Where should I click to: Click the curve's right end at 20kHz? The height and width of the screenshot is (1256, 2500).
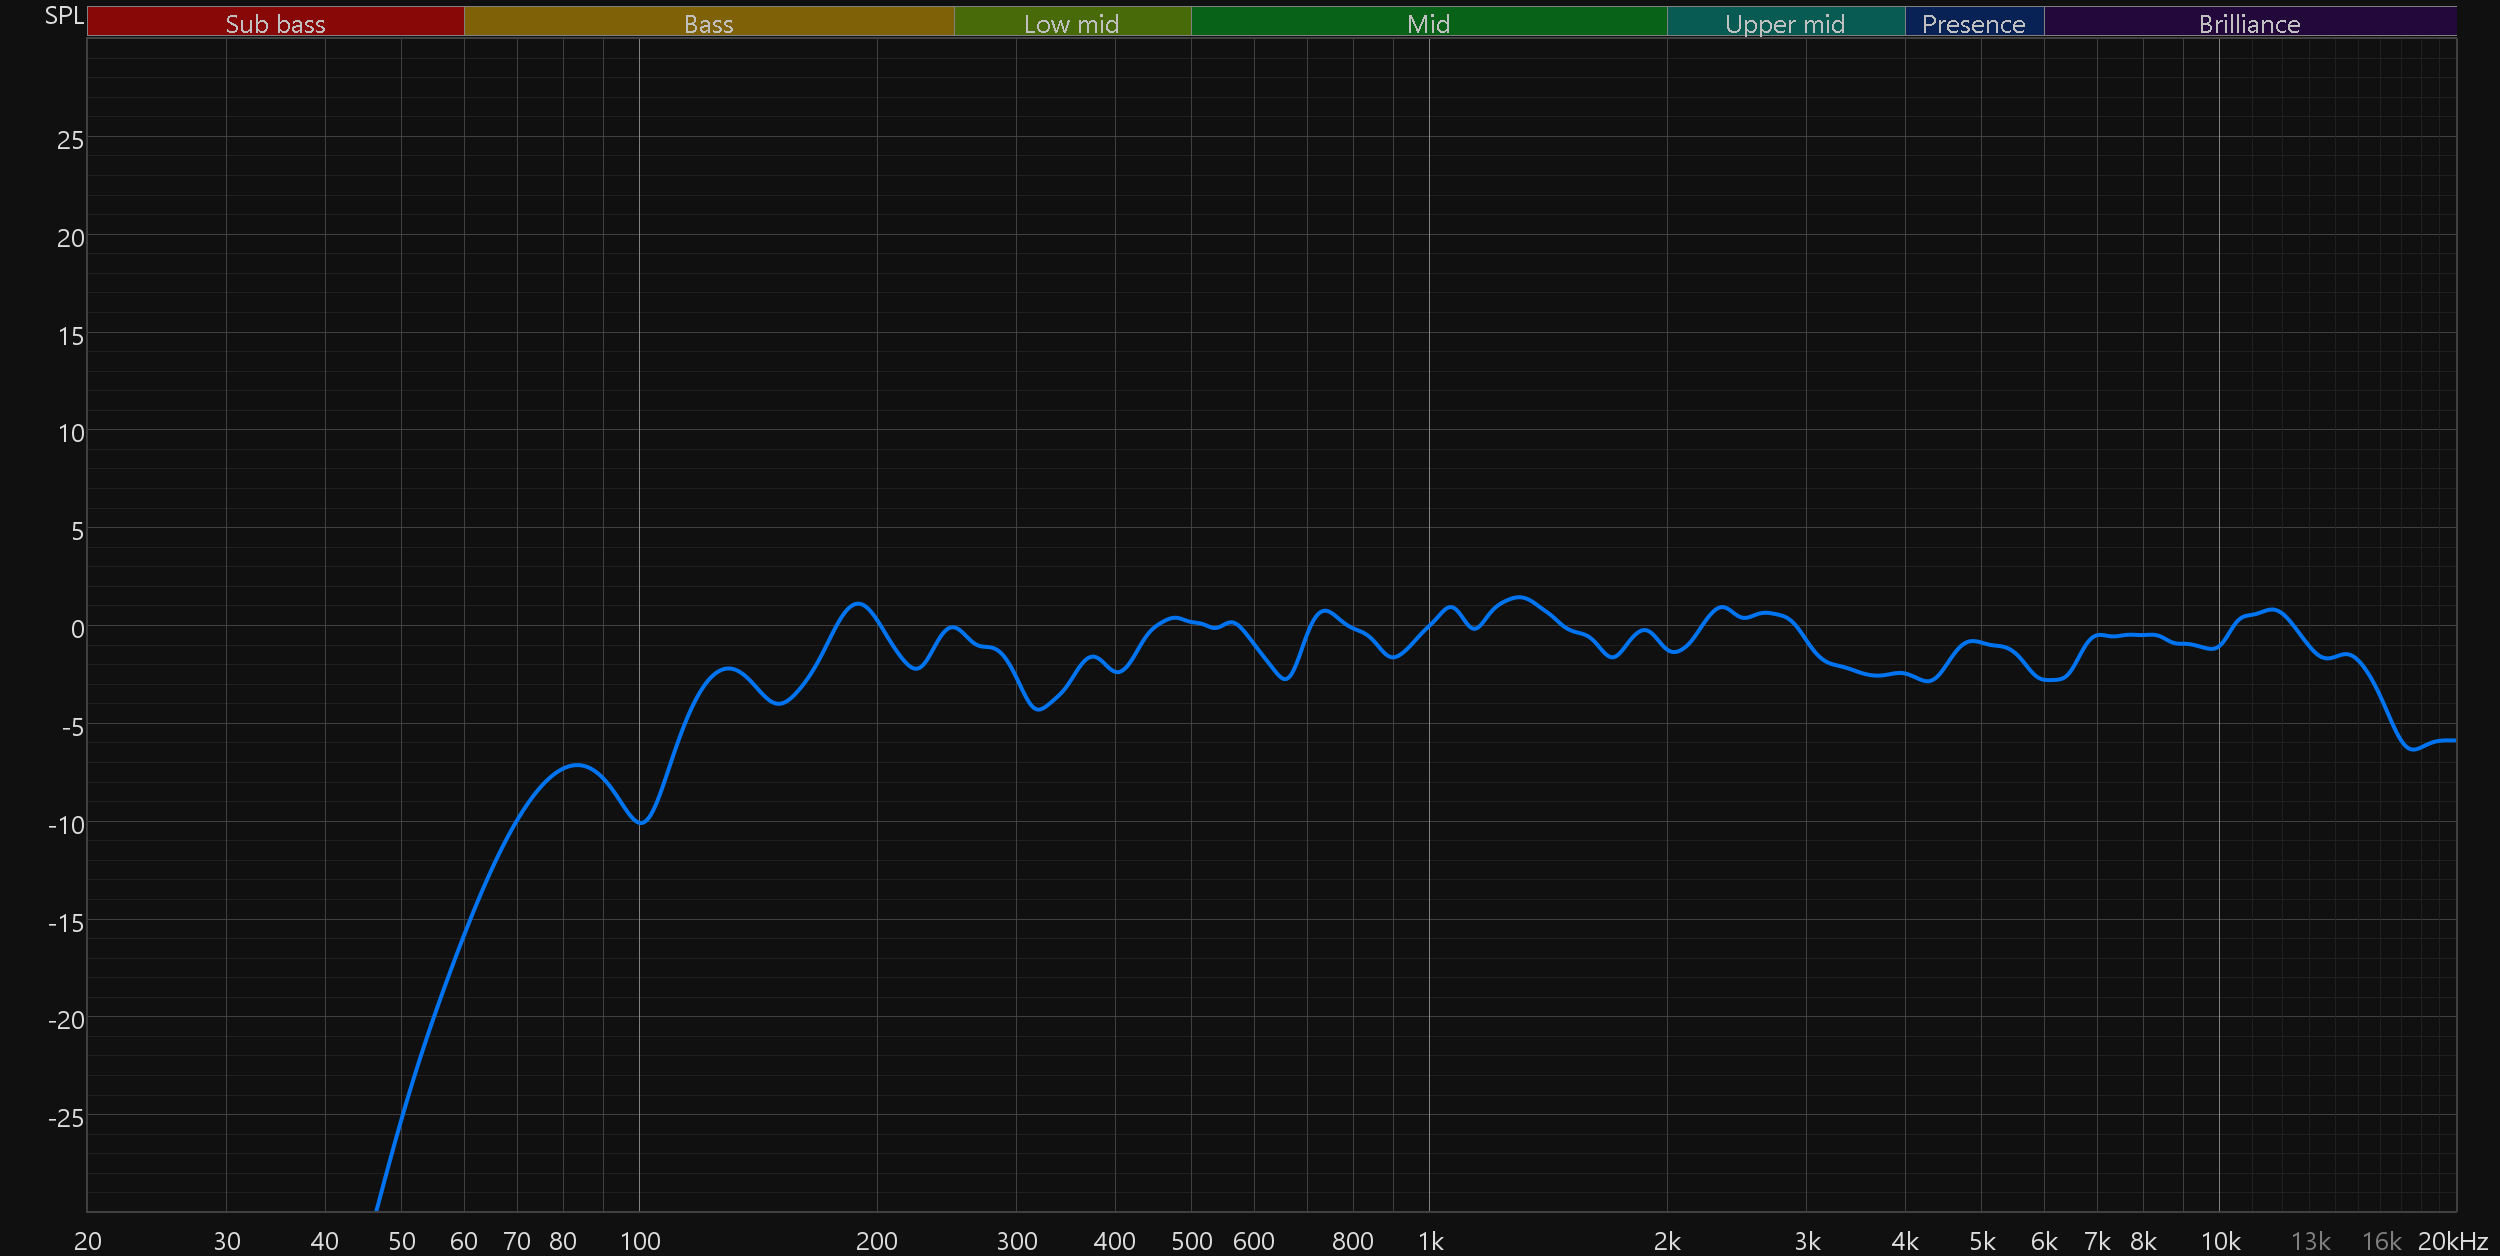[2454, 740]
